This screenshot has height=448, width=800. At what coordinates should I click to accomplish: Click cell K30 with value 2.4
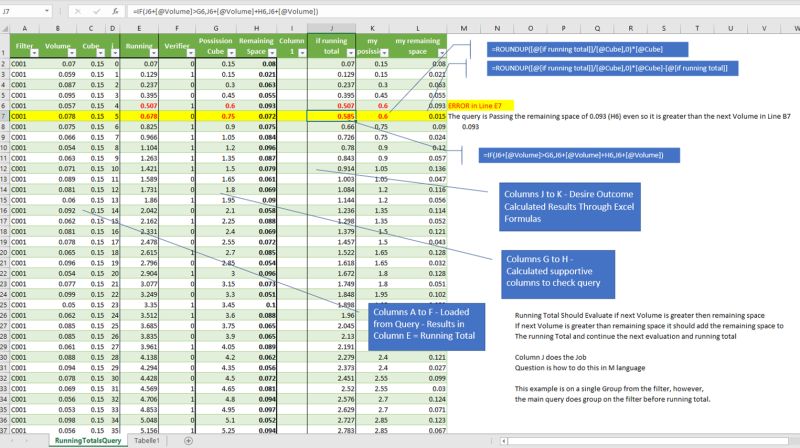(372, 357)
